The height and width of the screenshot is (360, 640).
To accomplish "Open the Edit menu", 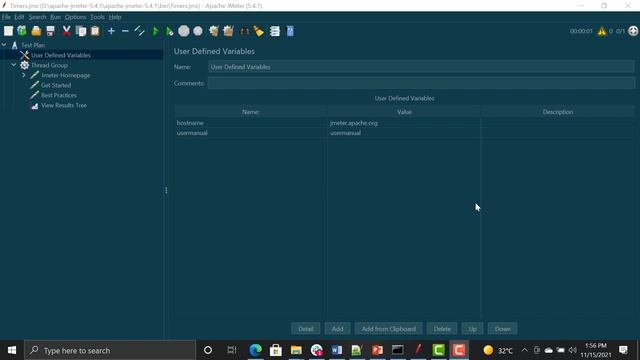I will coord(19,17).
